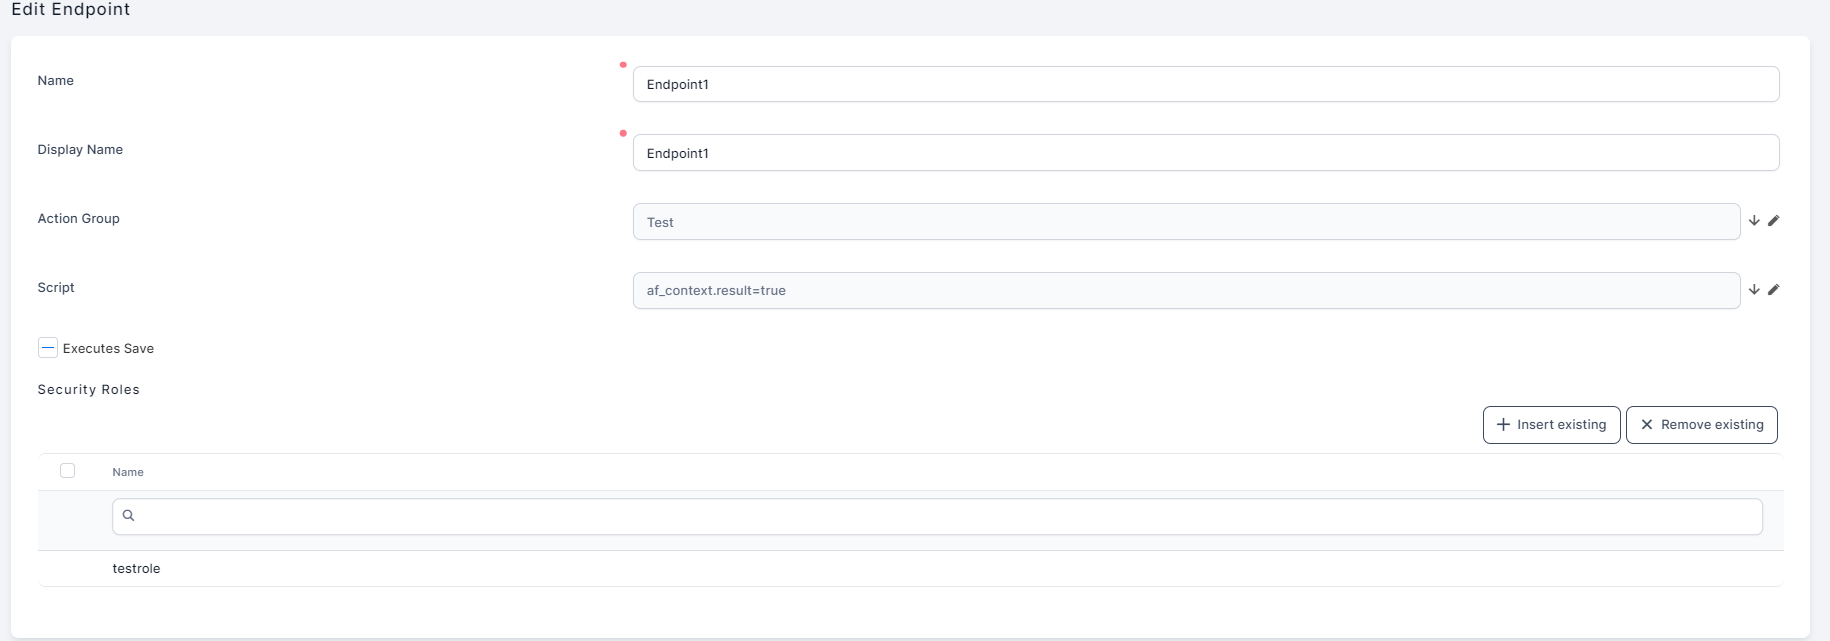Image resolution: width=1830 pixels, height=641 pixels.
Task: Click the plus icon on Insert existing
Action: click(1503, 425)
